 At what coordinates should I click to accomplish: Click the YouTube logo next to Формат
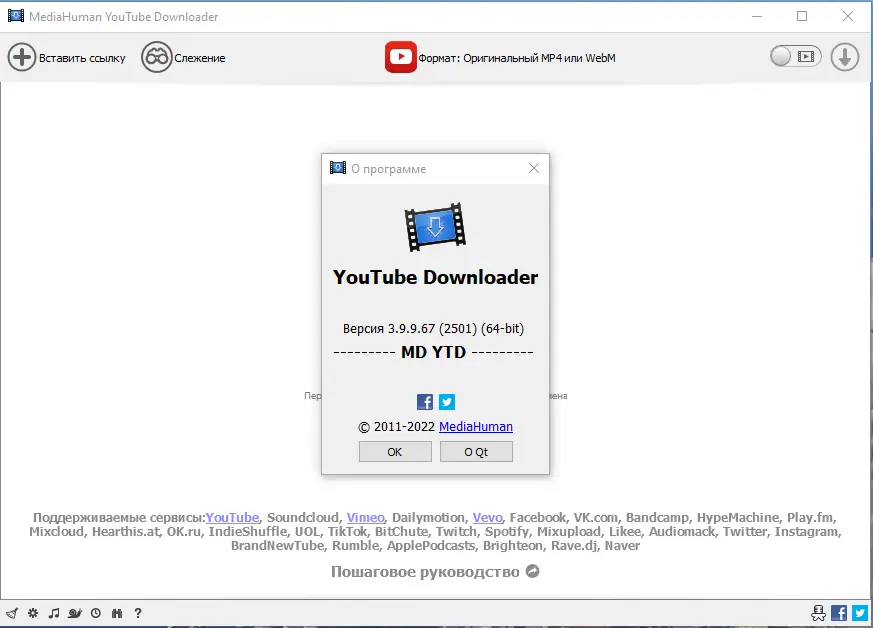click(400, 57)
